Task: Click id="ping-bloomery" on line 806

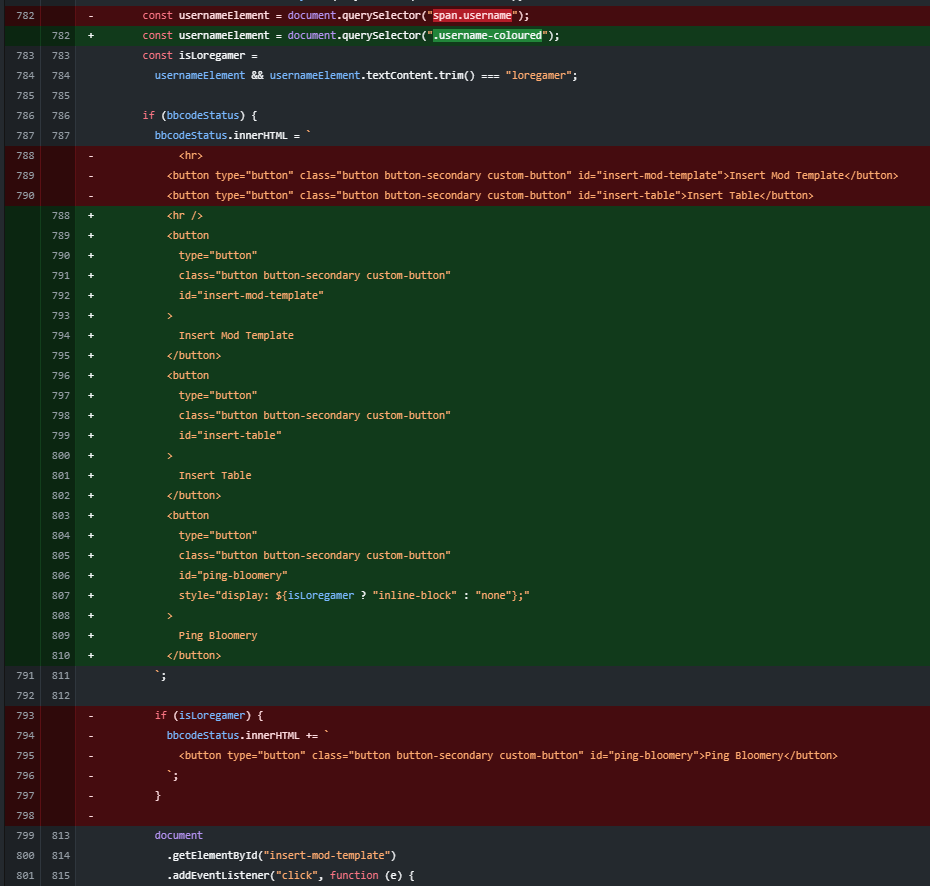Action: tap(233, 575)
